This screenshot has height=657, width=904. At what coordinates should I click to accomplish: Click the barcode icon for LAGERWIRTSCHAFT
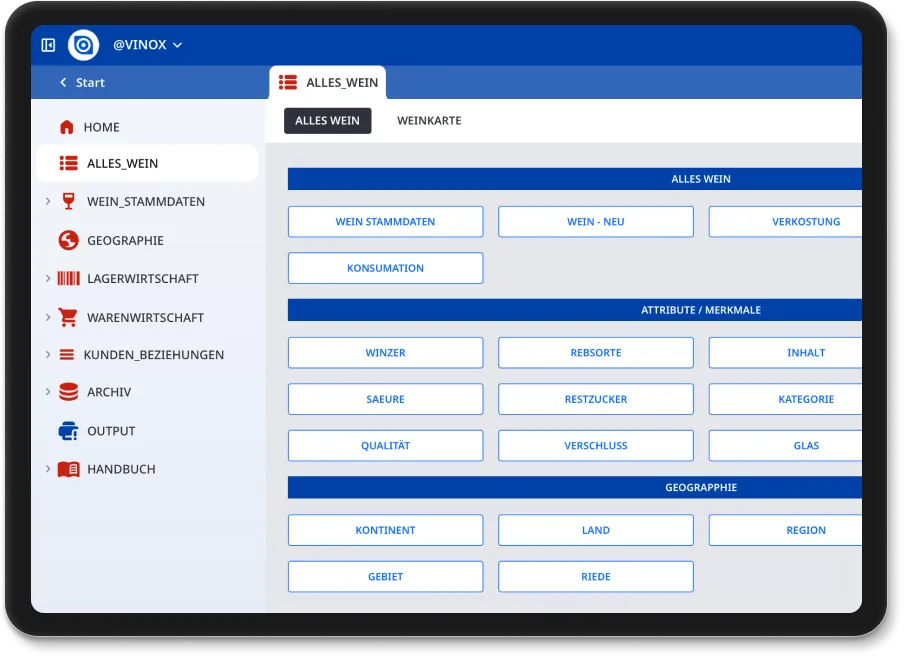pos(68,279)
